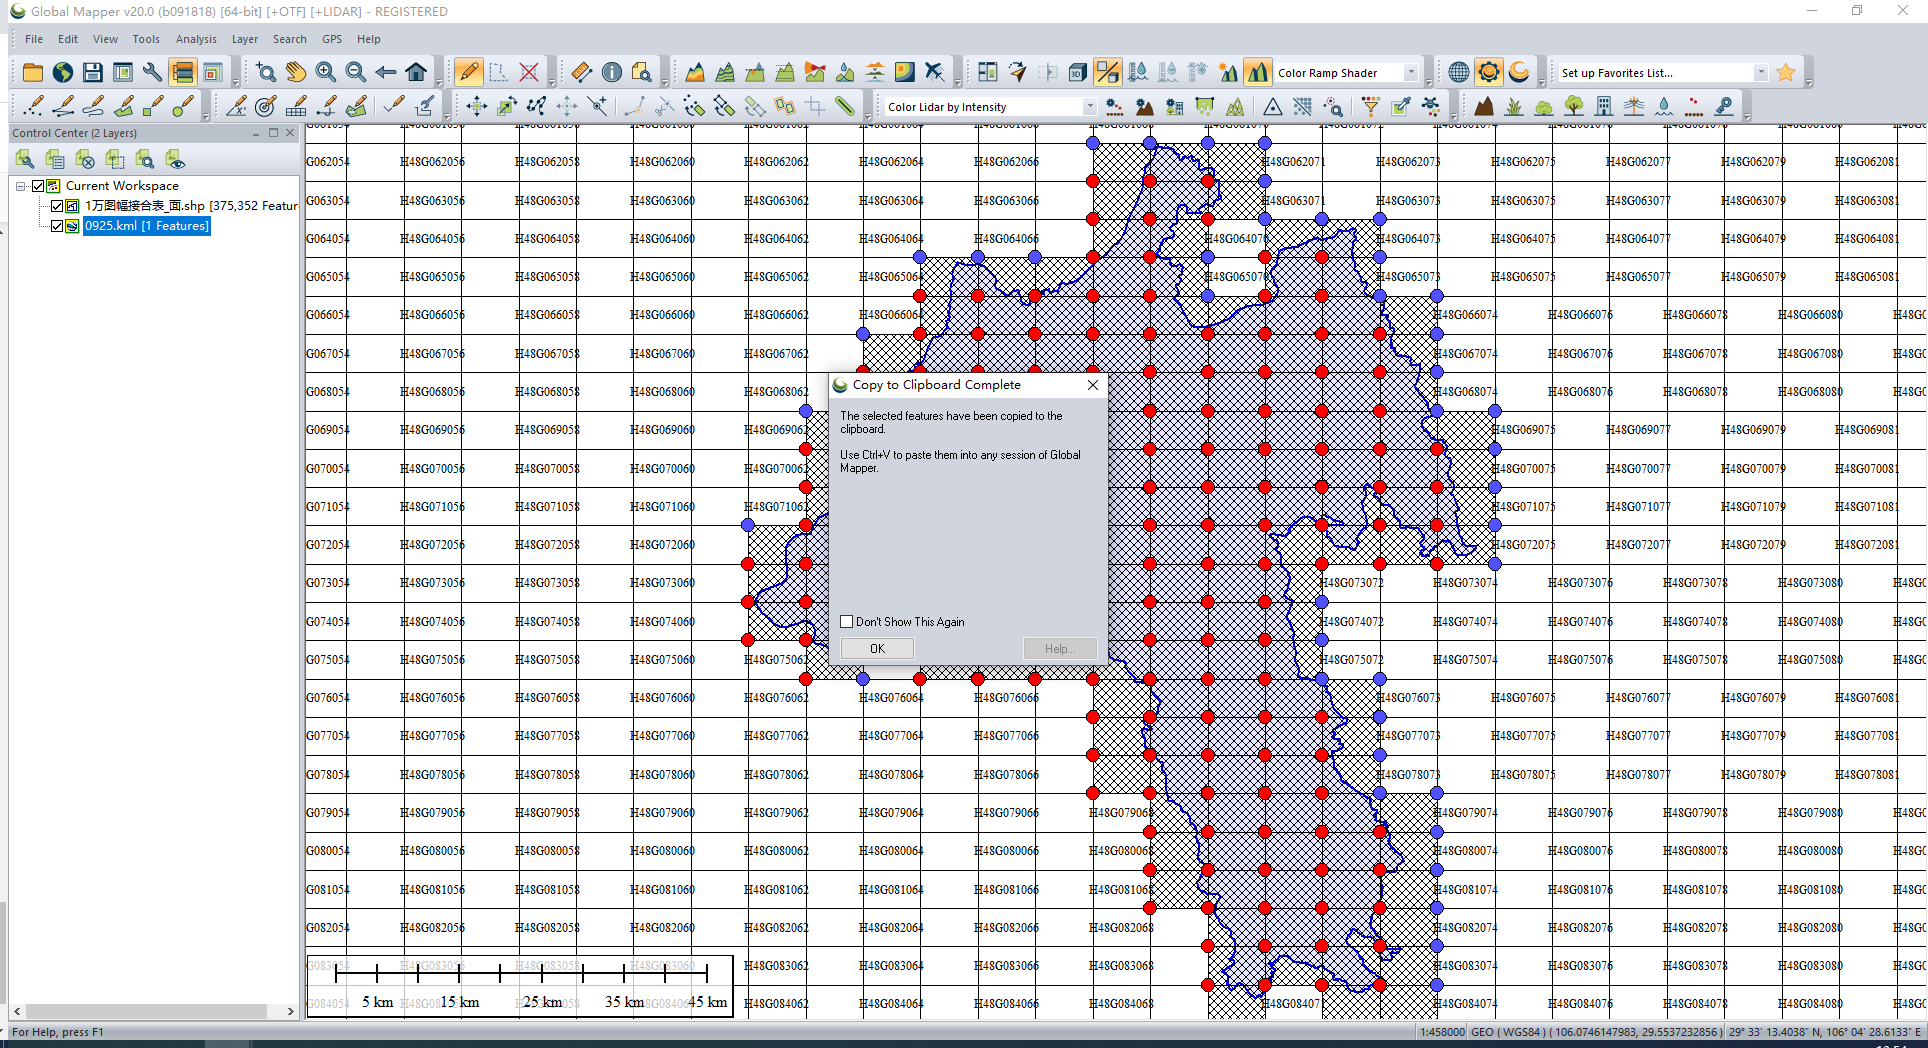
Task: Collapse the Current Workspace tree
Action: (20, 186)
